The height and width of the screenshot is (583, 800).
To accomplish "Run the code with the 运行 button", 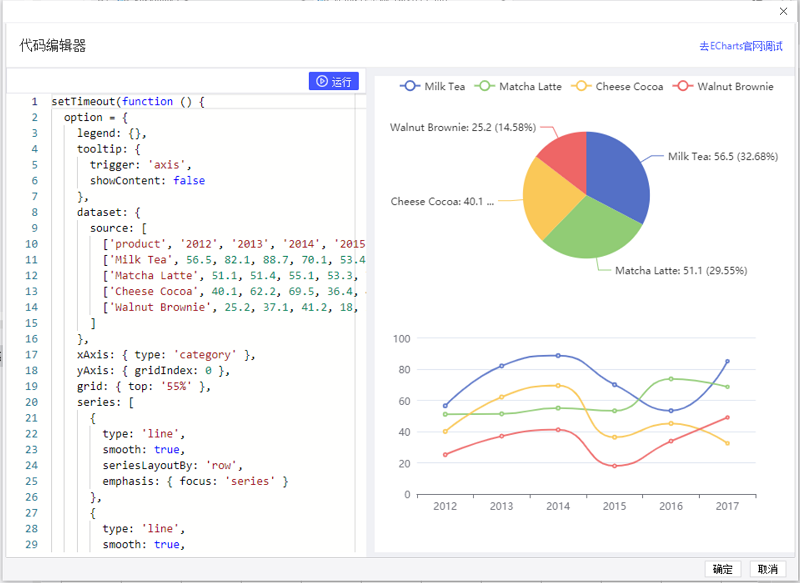I will pyautogui.click(x=333, y=81).
